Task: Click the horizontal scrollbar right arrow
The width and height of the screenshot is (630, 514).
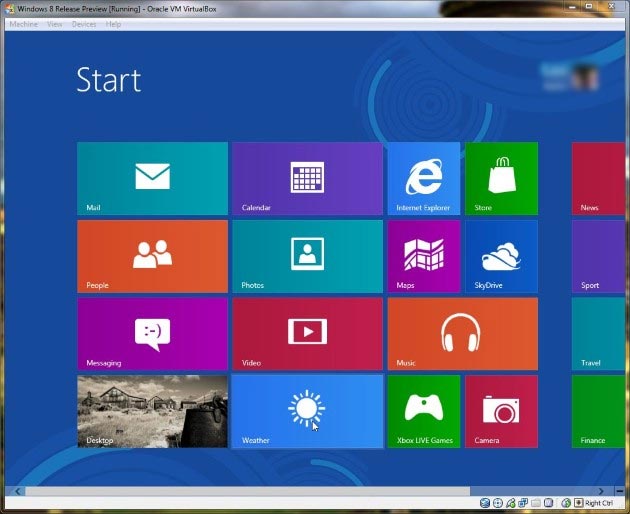Action: [x=602, y=491]
